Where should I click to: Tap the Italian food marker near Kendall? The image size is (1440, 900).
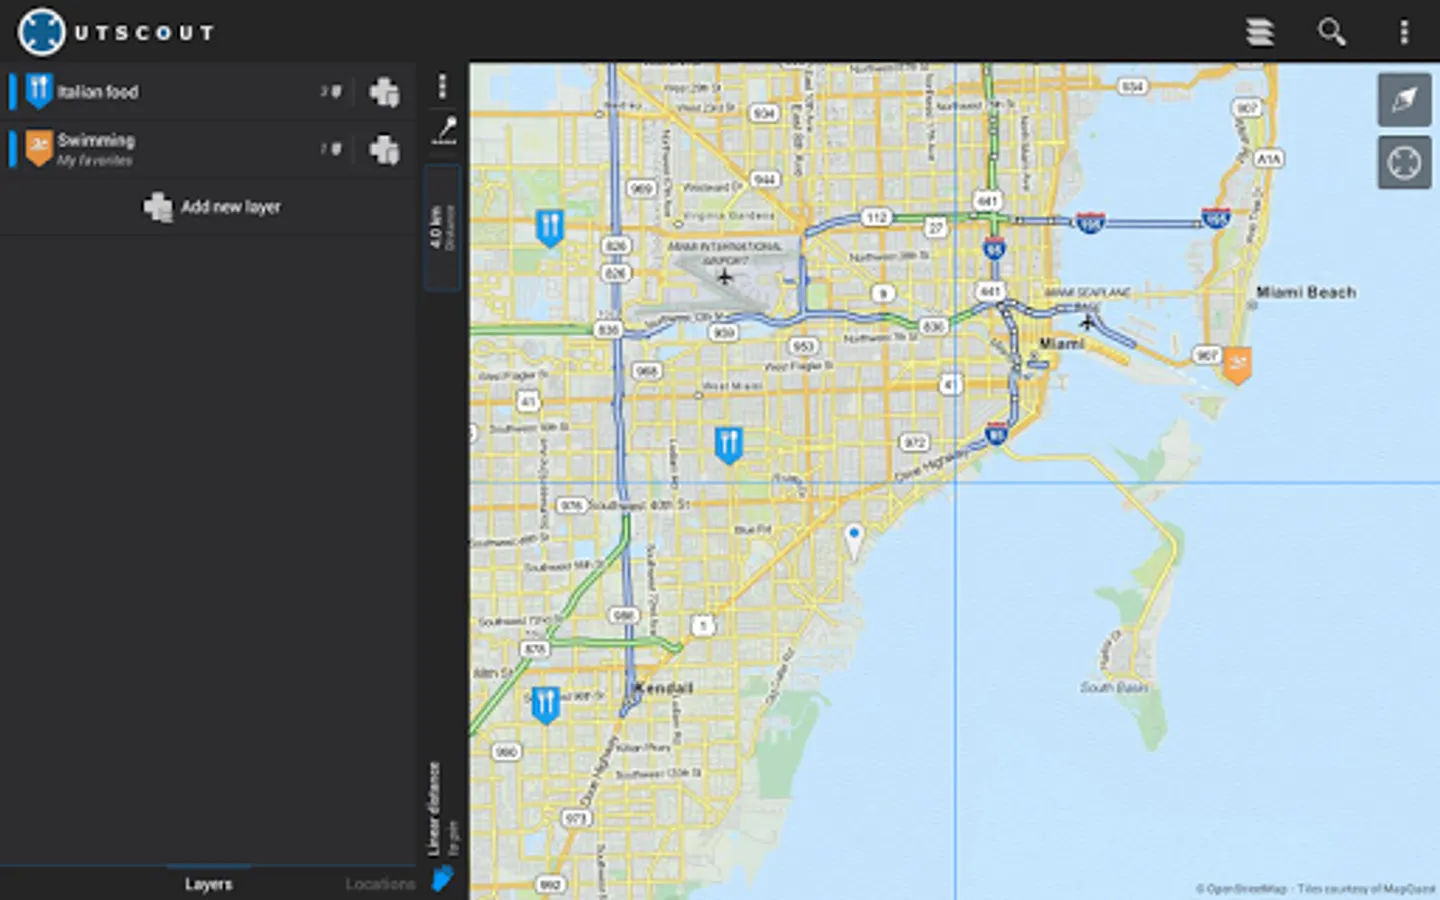click(545, 705)
